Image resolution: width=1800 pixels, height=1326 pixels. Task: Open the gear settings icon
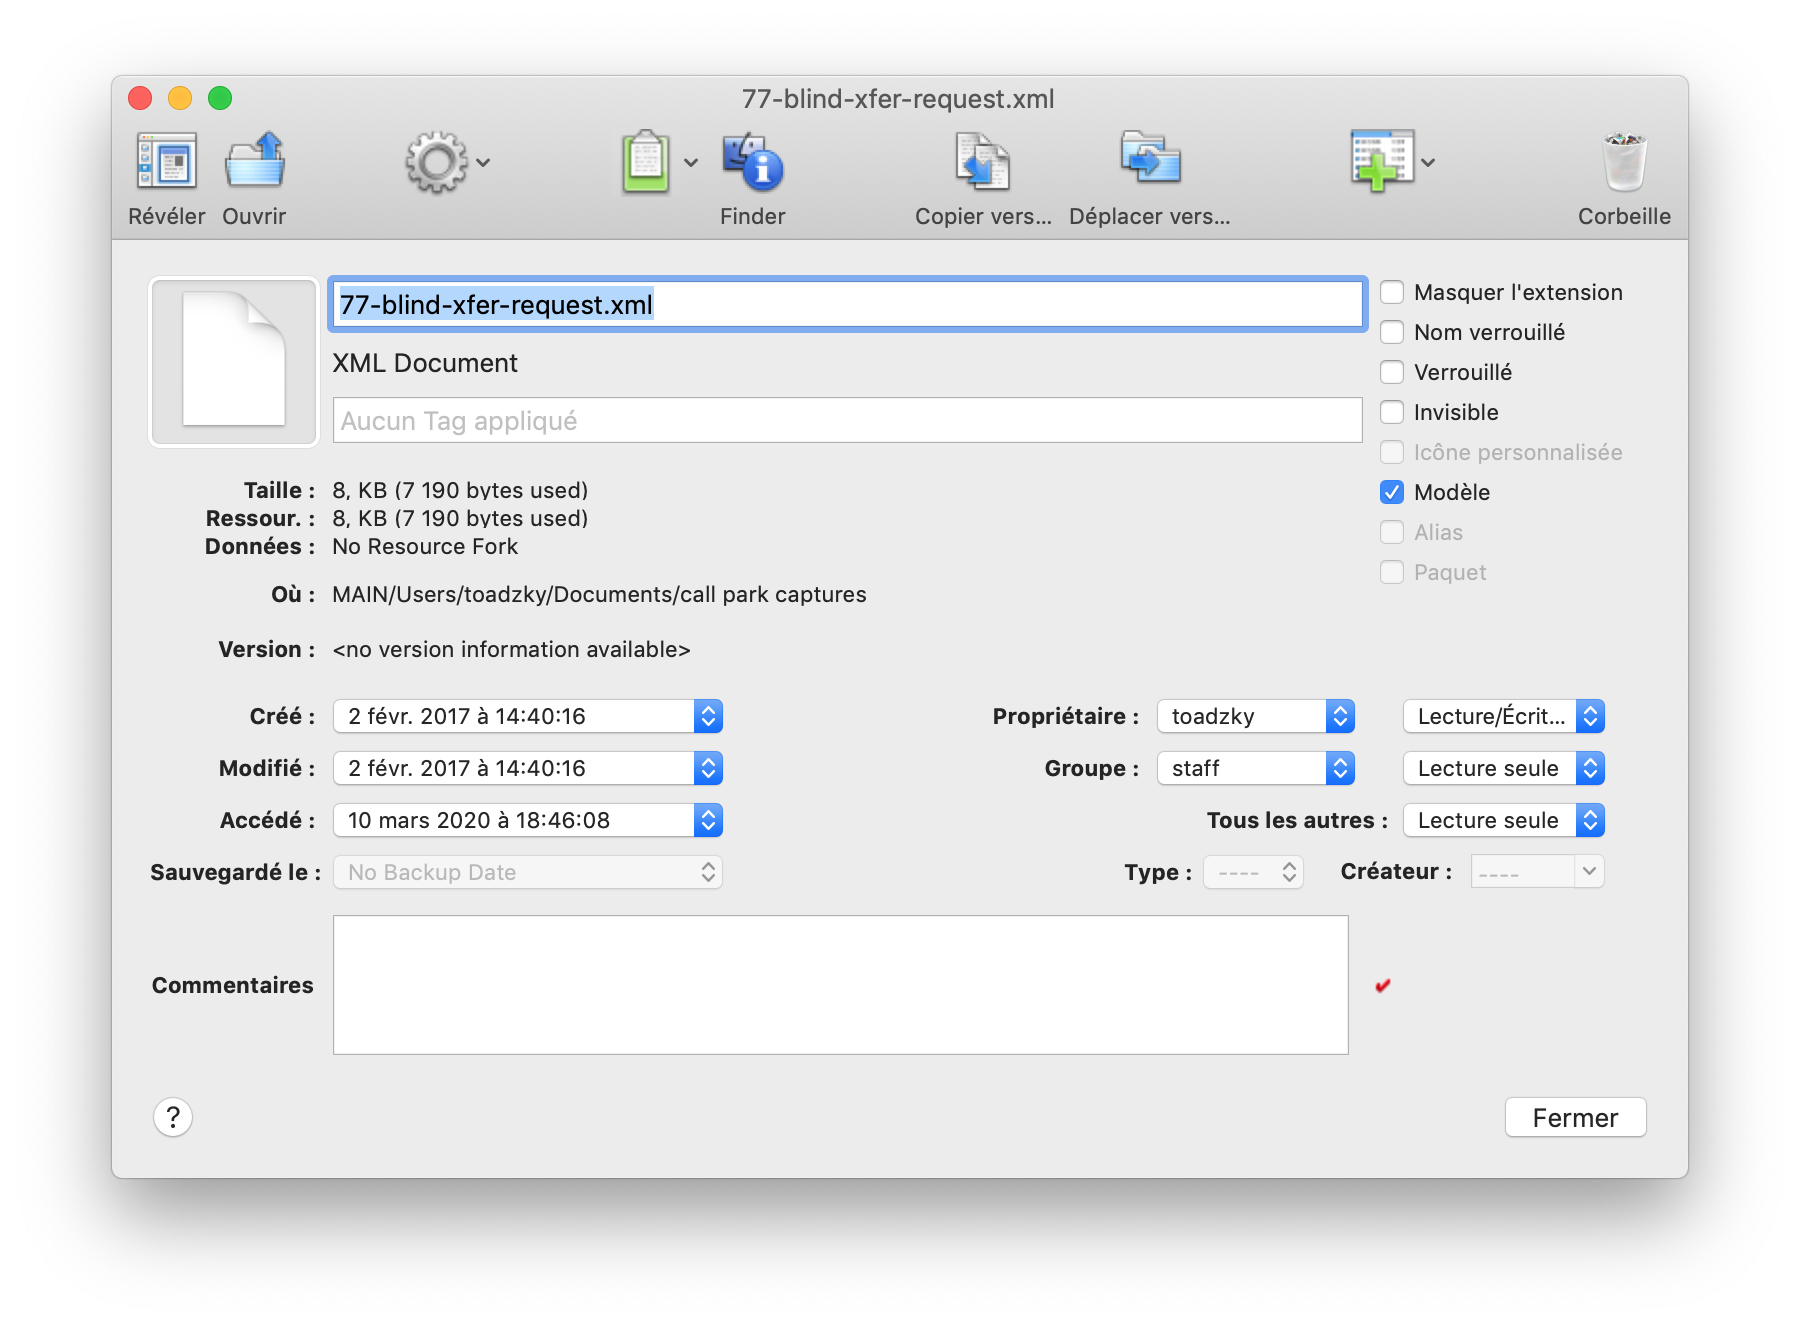(437, 162)
